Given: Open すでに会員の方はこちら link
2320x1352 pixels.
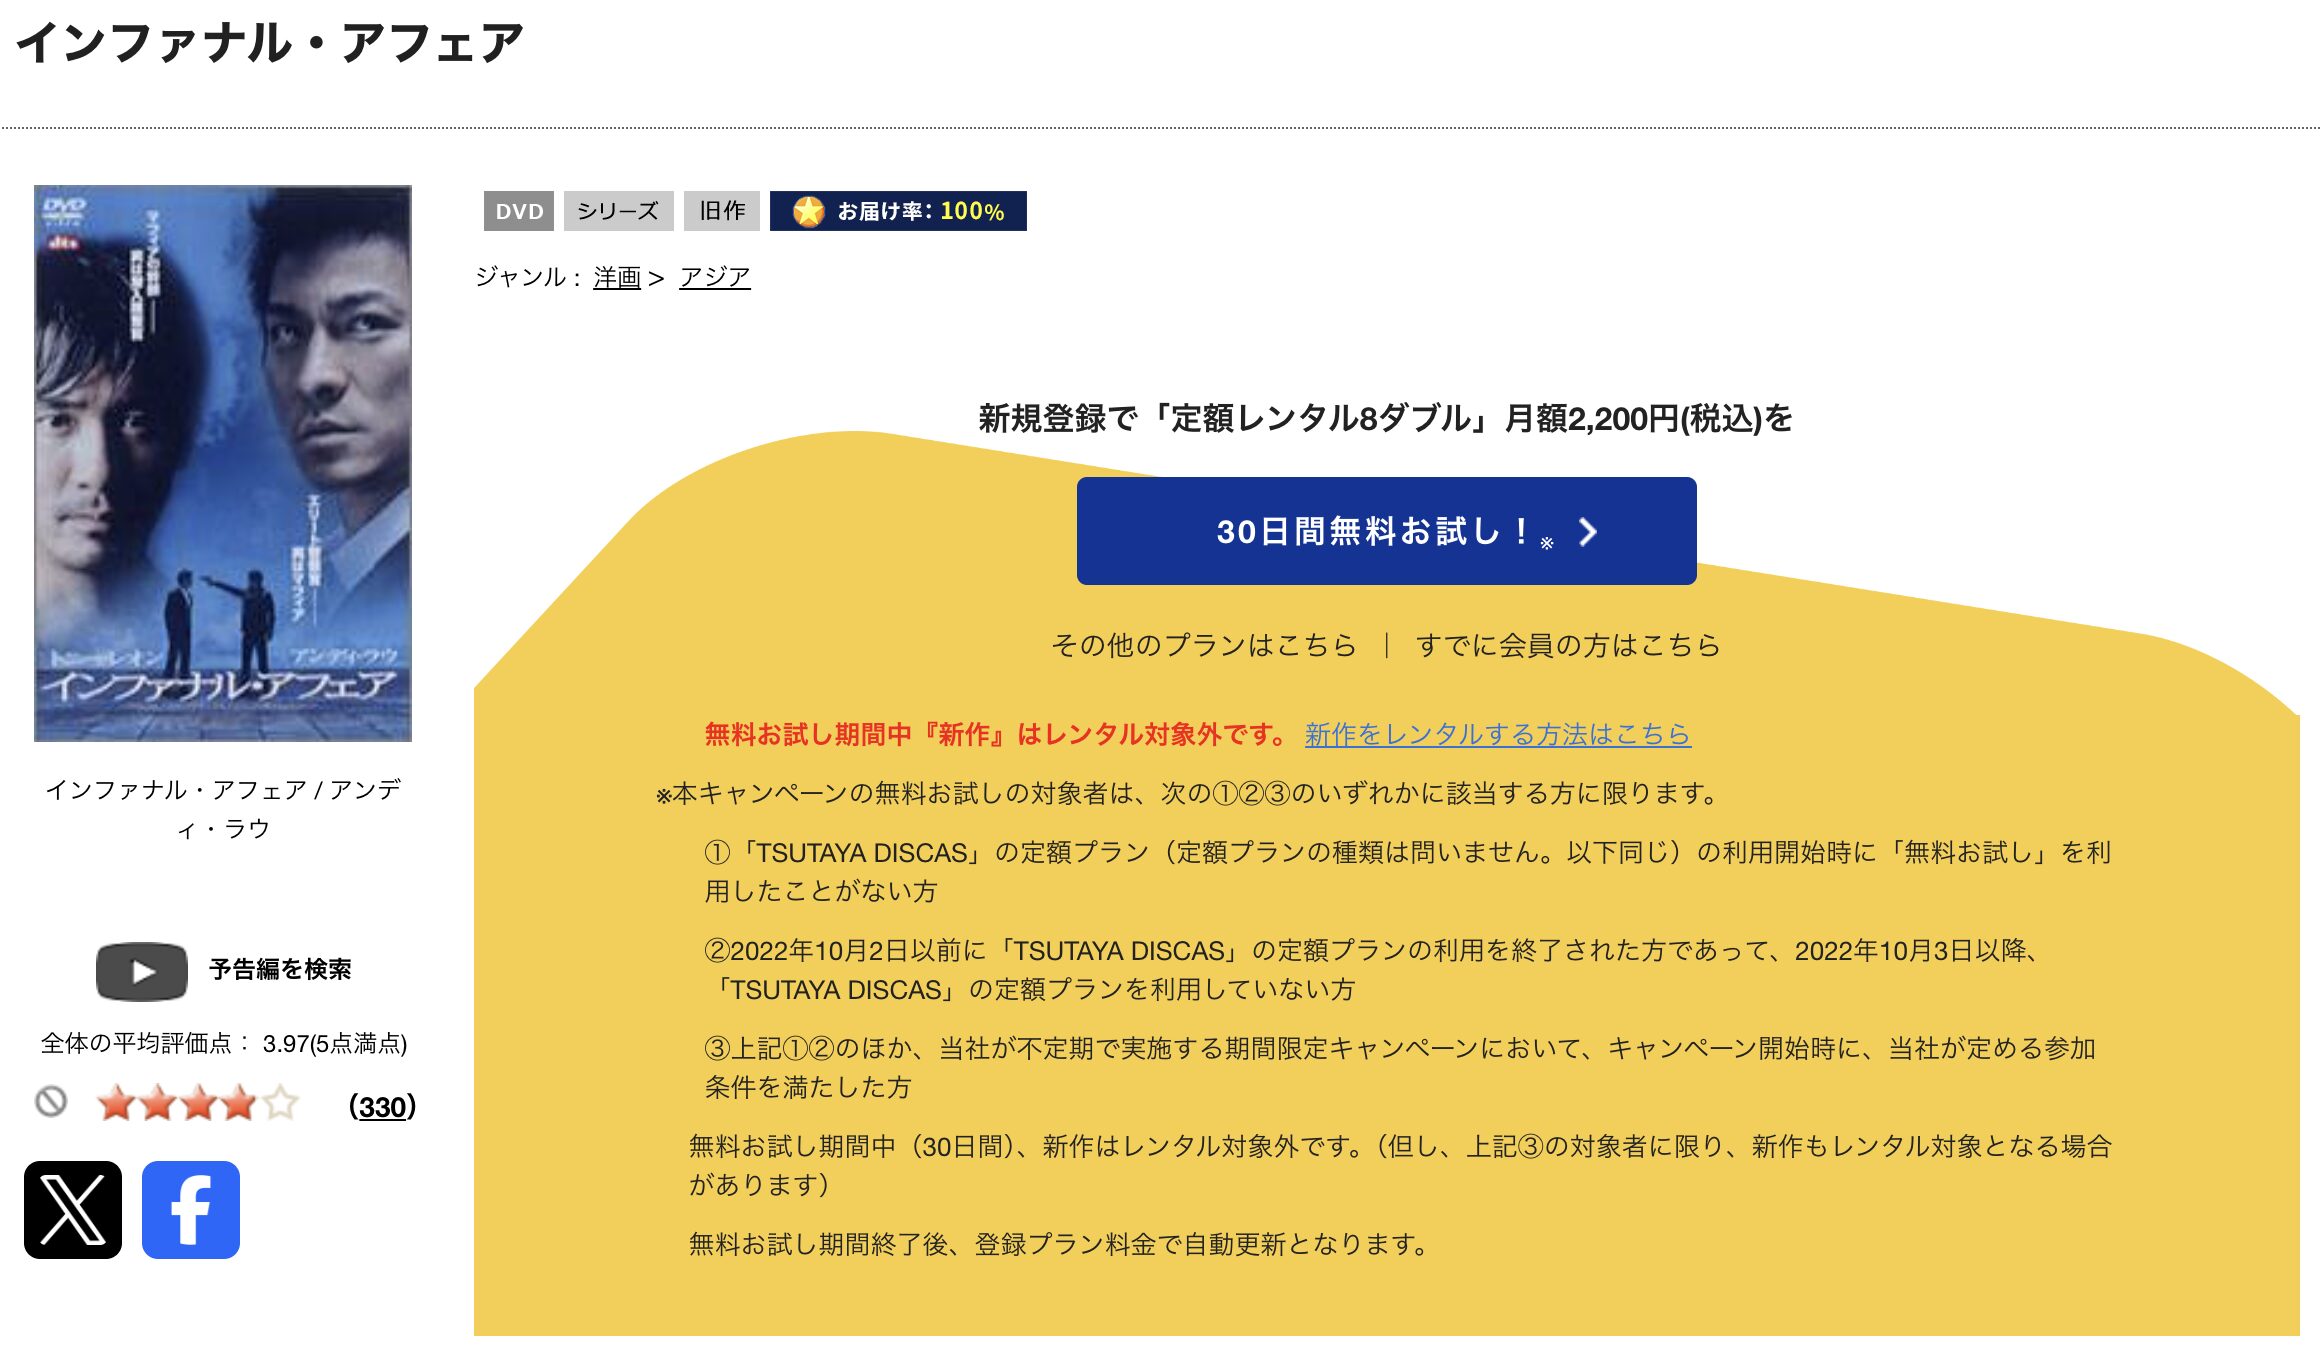Looking at the screenshot, I should (x=1568, y=645).
